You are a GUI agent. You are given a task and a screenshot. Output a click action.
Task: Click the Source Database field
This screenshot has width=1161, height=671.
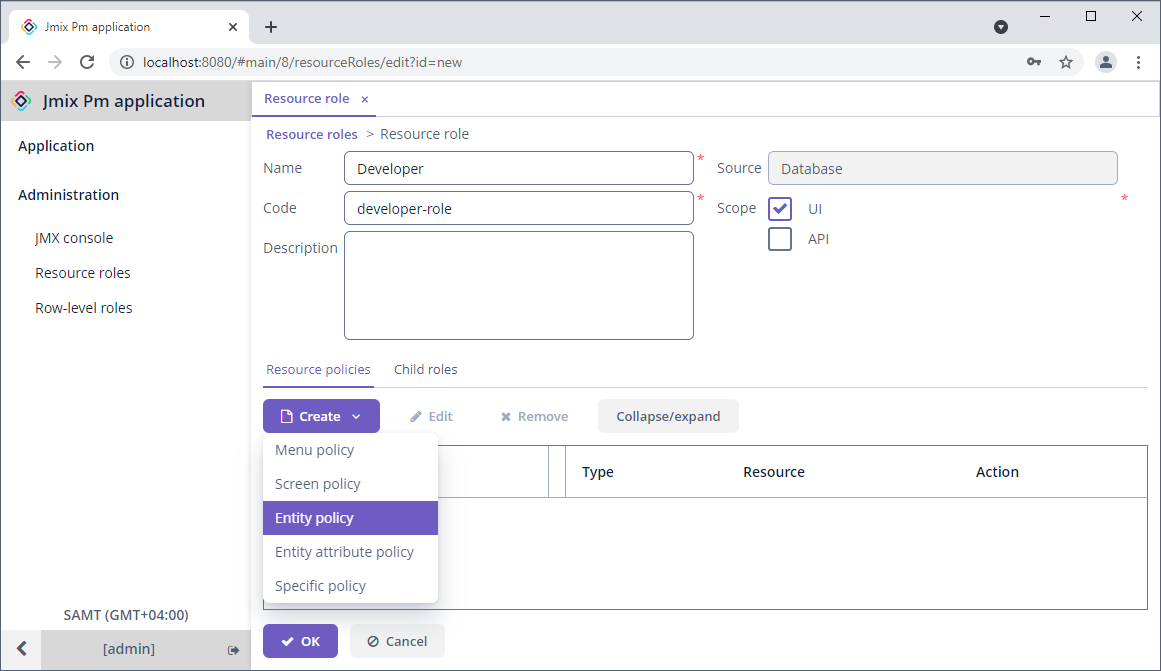point(943,168)
